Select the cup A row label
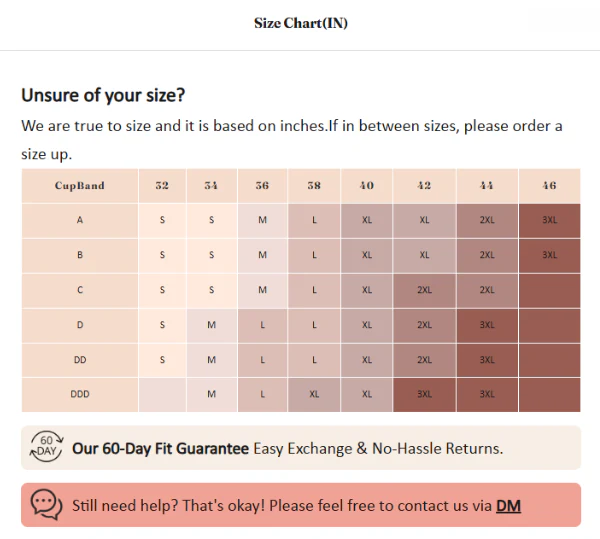Image resolution: width=600 pixels, height=539 pixels. click(80, 220)
